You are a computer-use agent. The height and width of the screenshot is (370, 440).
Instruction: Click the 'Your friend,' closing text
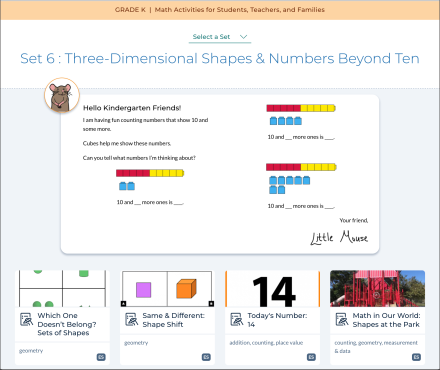(354, 220)
